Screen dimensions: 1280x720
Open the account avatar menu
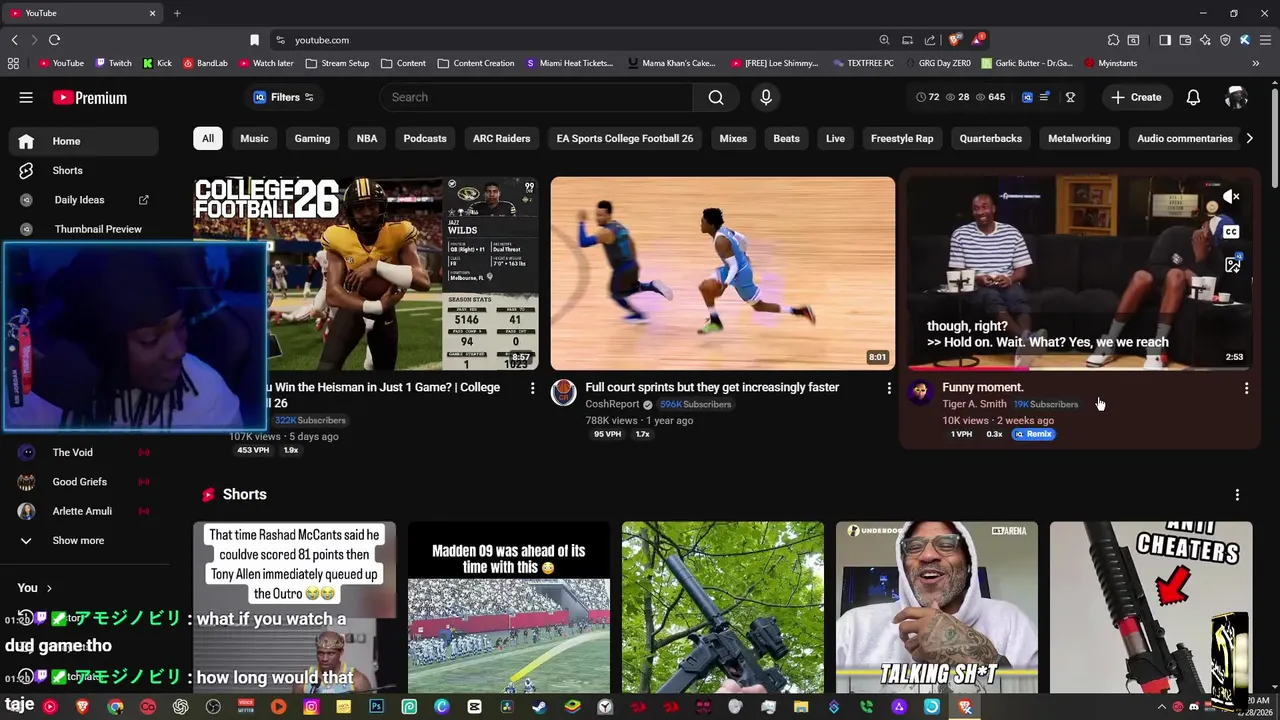pos(1237,97)
